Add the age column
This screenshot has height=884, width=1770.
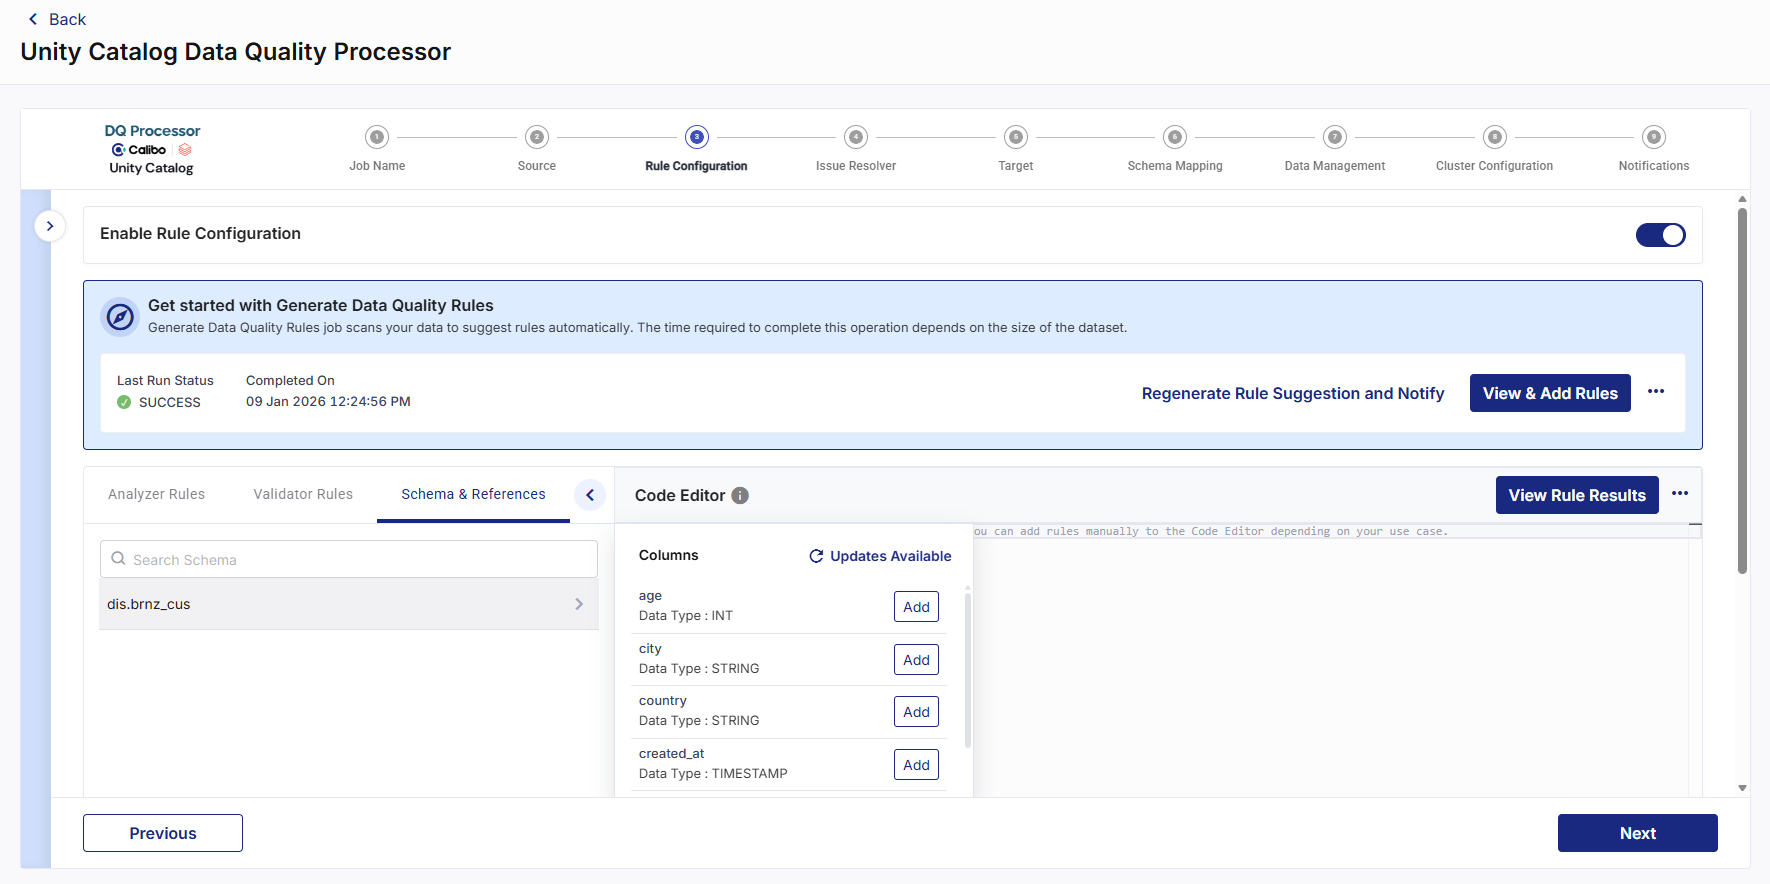click(x=916, y=607)
